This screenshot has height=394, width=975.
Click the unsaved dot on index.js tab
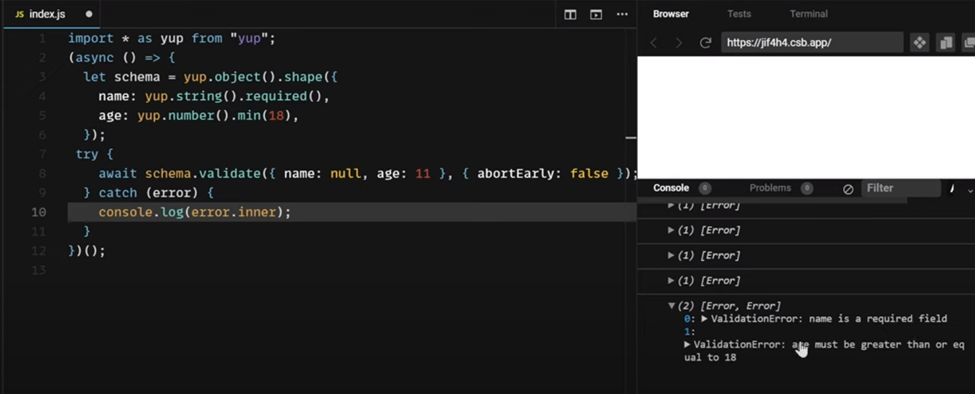point(89,14)
